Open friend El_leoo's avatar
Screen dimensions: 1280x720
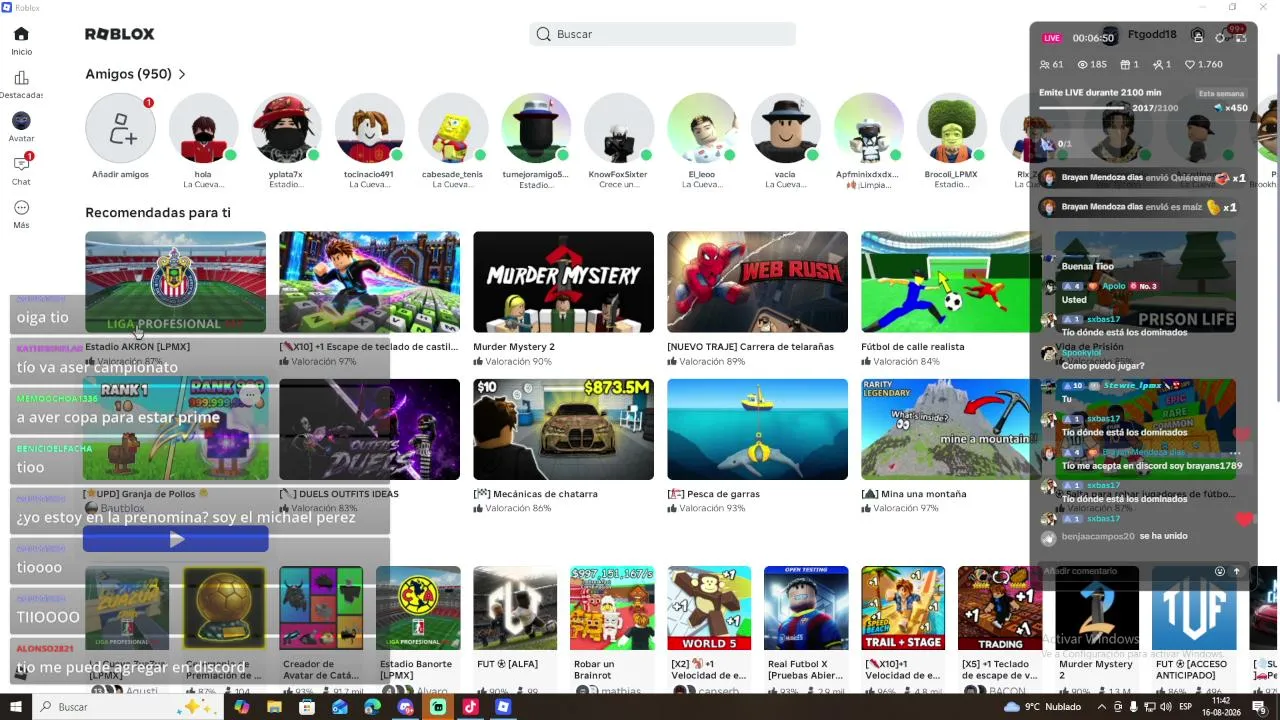pos(702,128)
